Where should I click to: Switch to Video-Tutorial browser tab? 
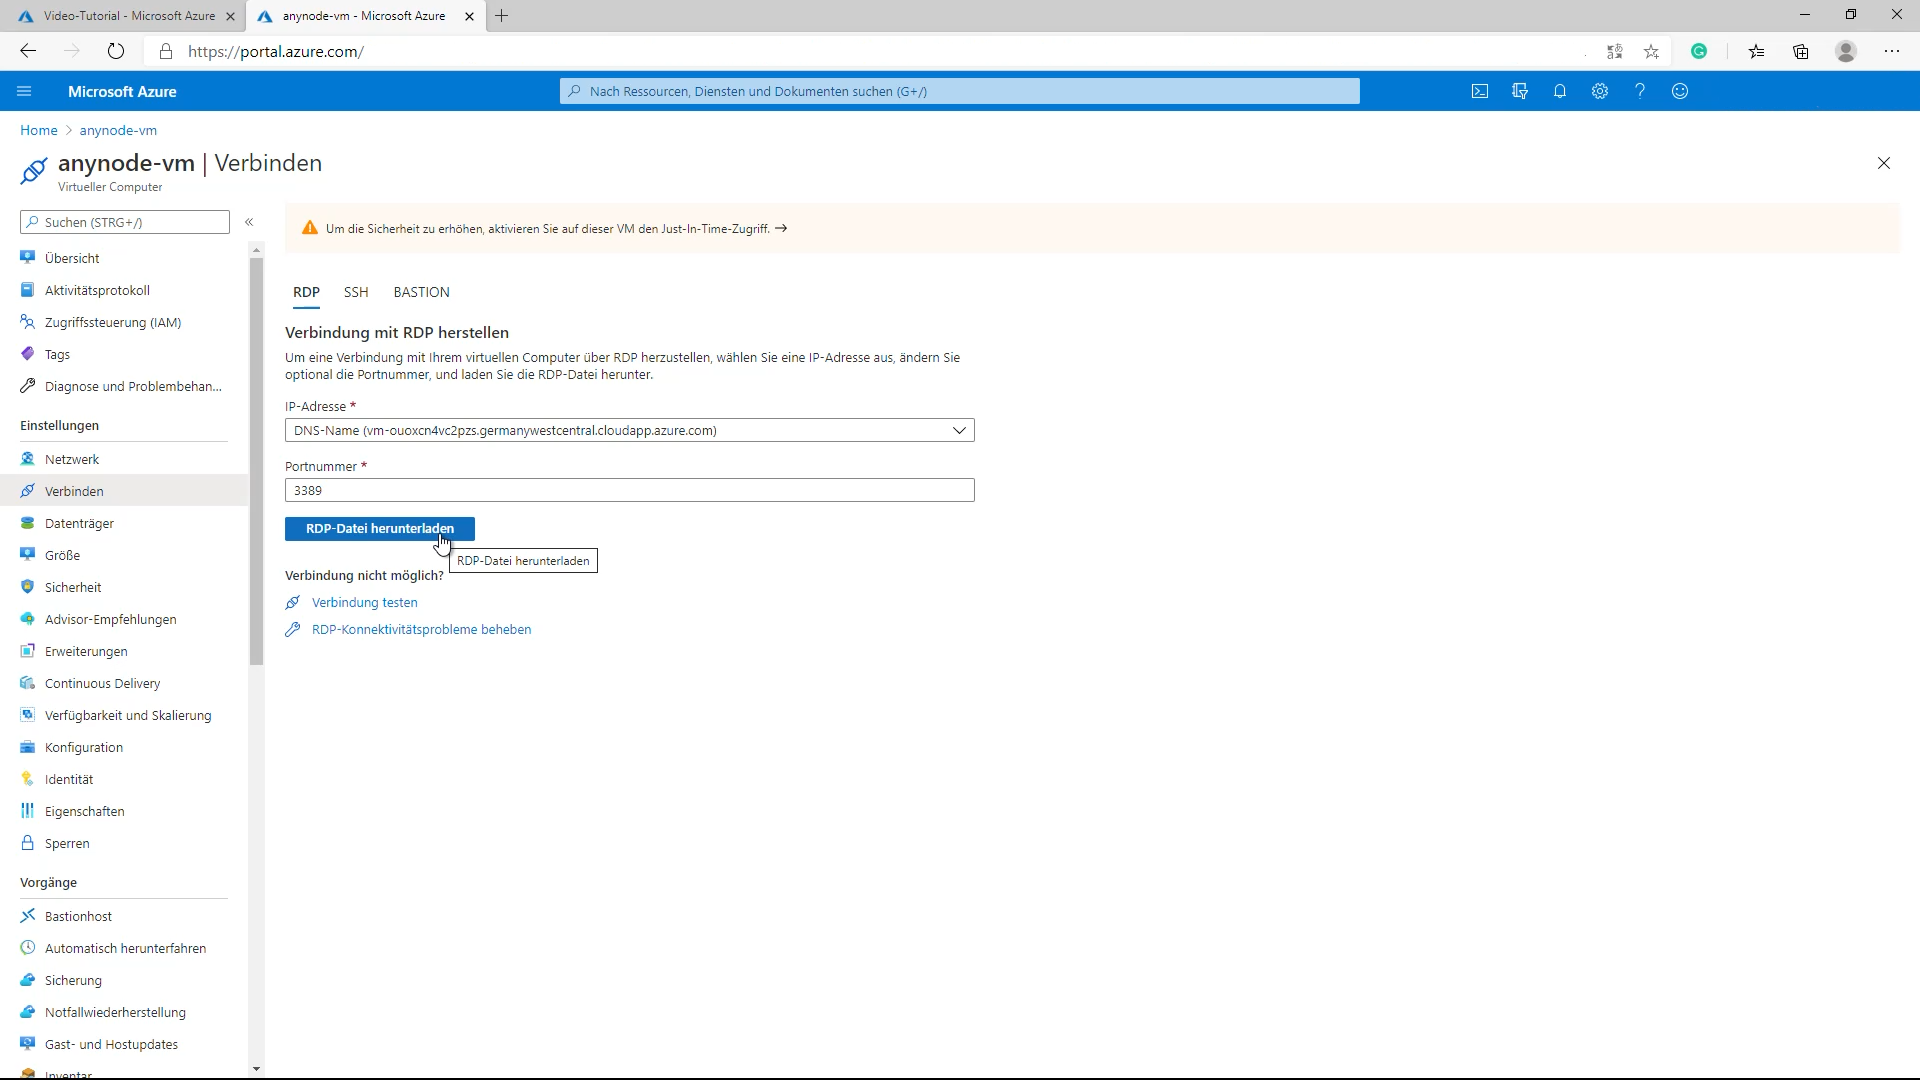tap(122, 16)
